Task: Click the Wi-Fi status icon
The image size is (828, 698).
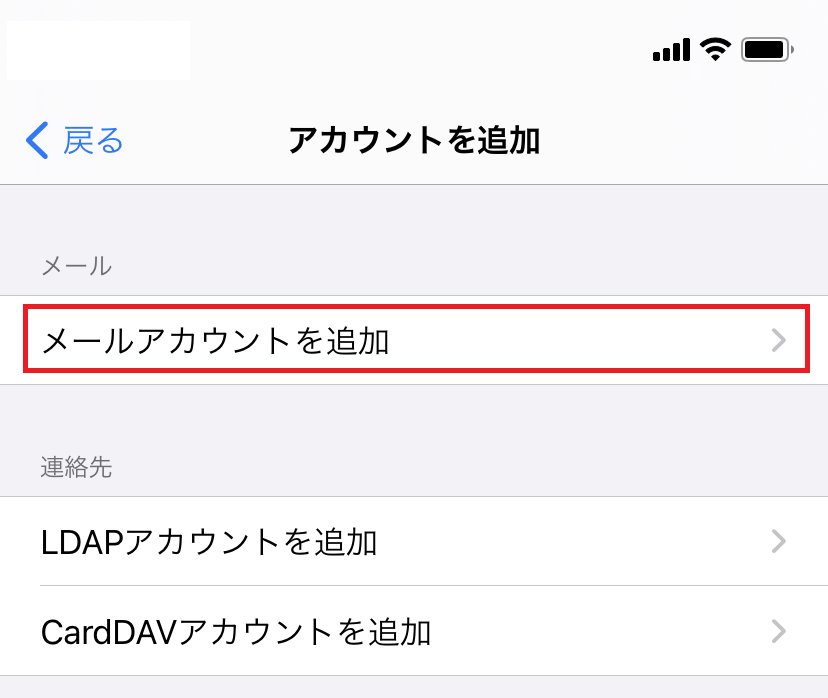Action: coord(715,49)
